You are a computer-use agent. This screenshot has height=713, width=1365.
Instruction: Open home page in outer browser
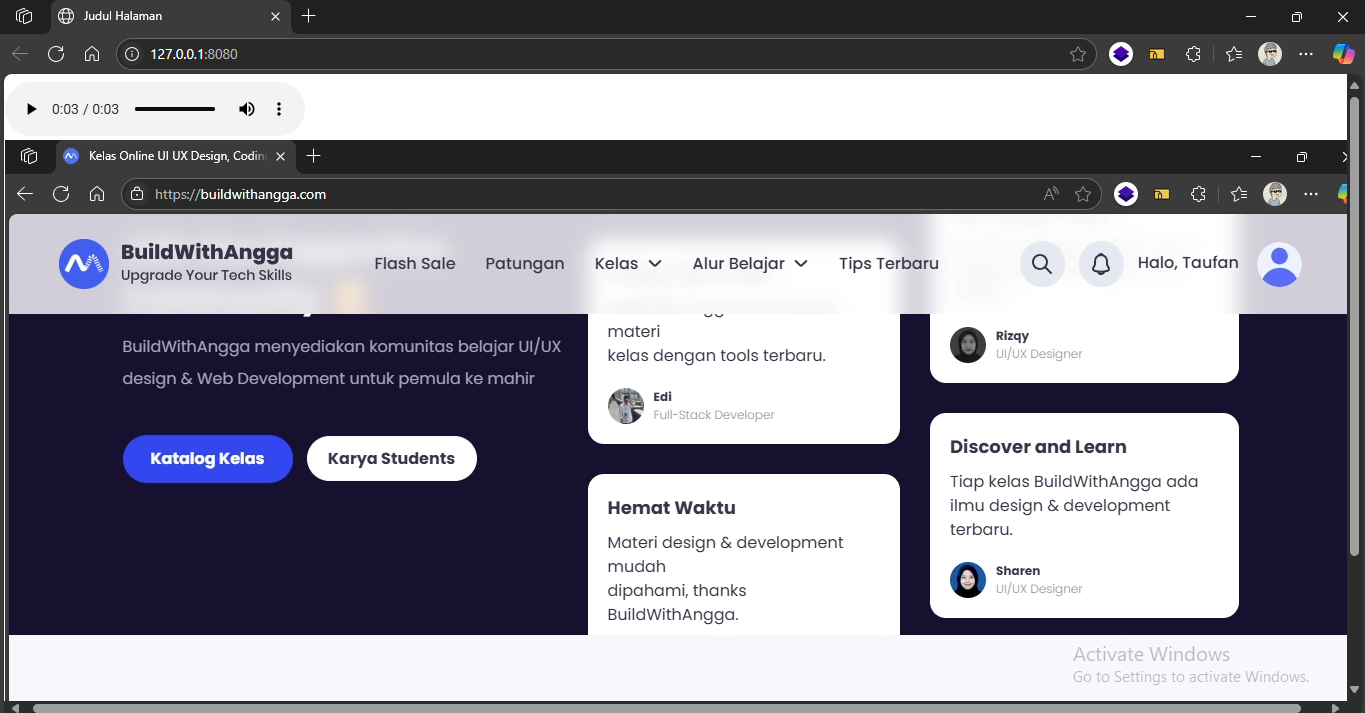pos(92,54)
